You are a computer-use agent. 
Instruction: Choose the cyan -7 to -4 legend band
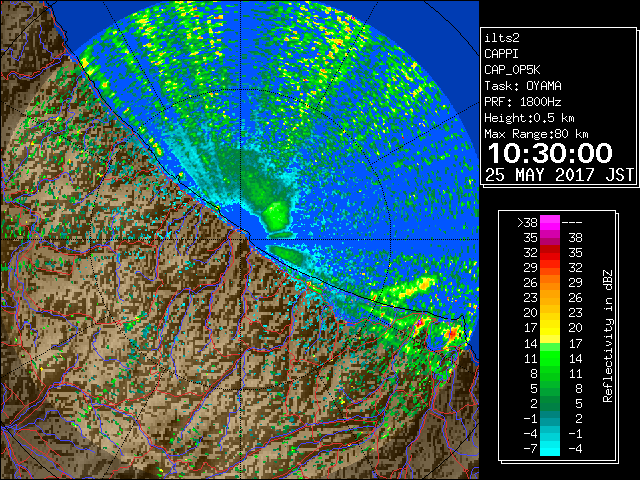pos(550,448)
